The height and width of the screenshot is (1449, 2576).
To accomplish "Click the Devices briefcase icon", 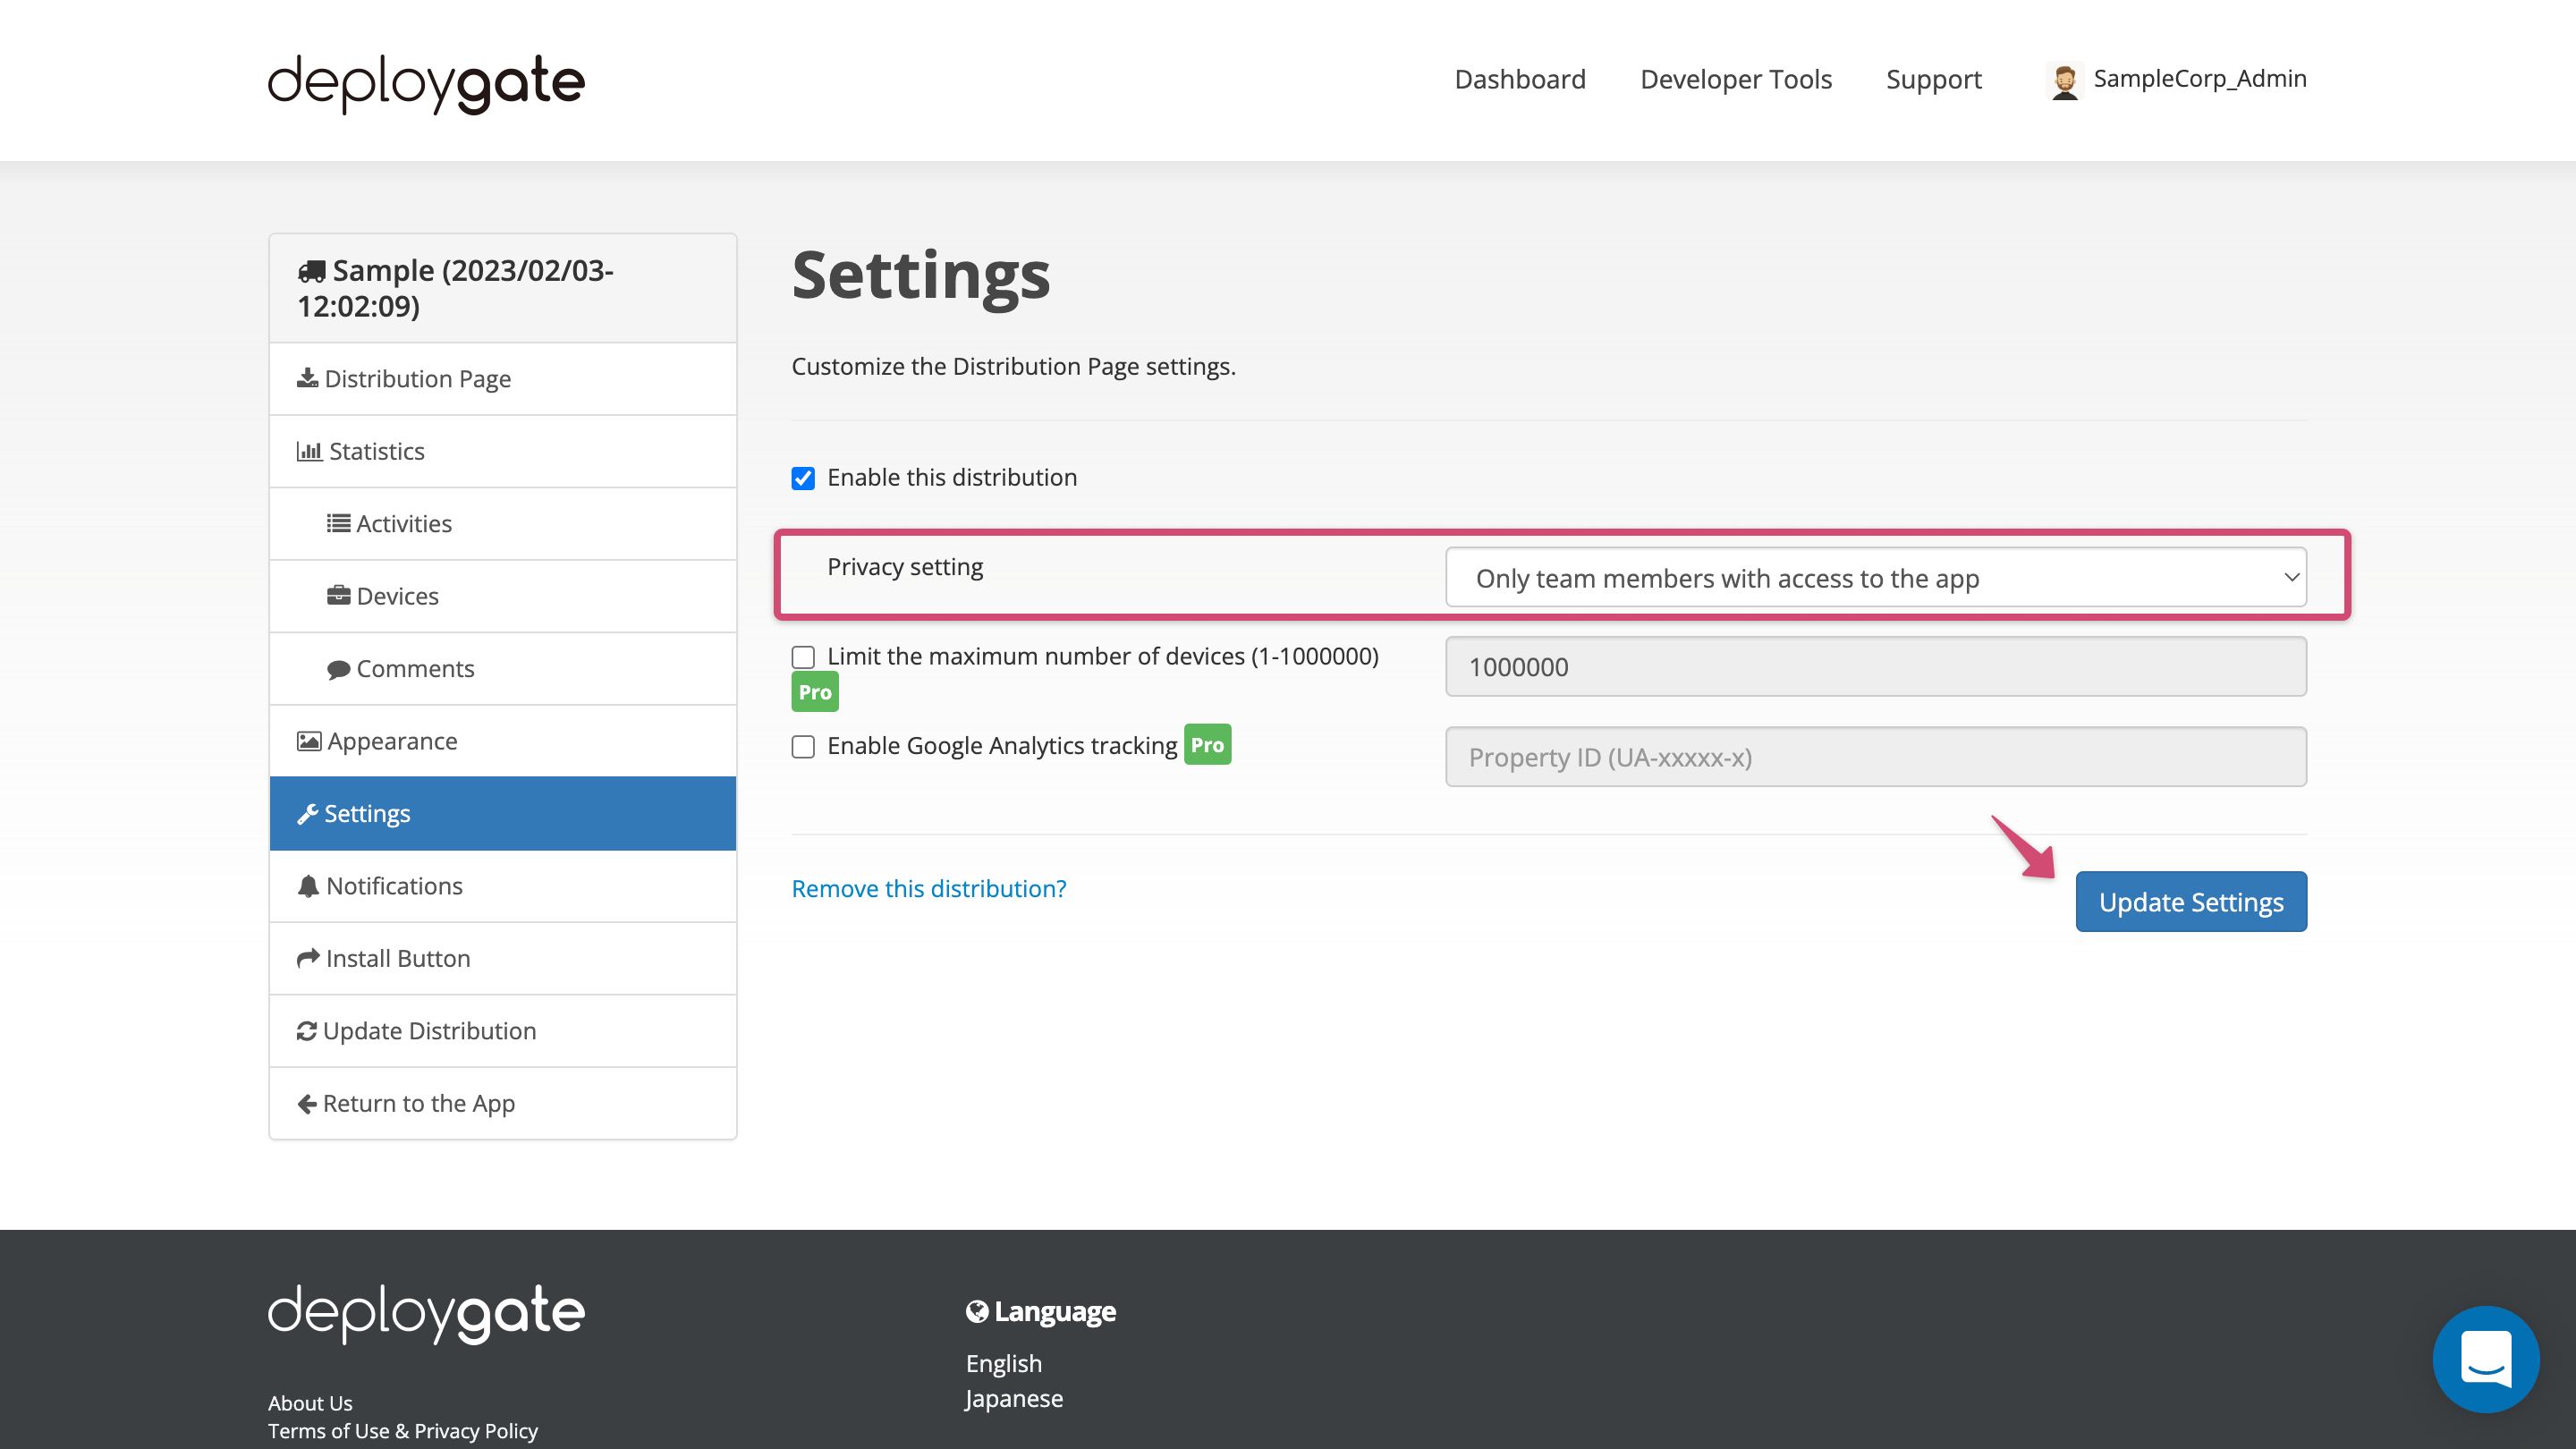I will pyautogui.click(x=339, y=596).
